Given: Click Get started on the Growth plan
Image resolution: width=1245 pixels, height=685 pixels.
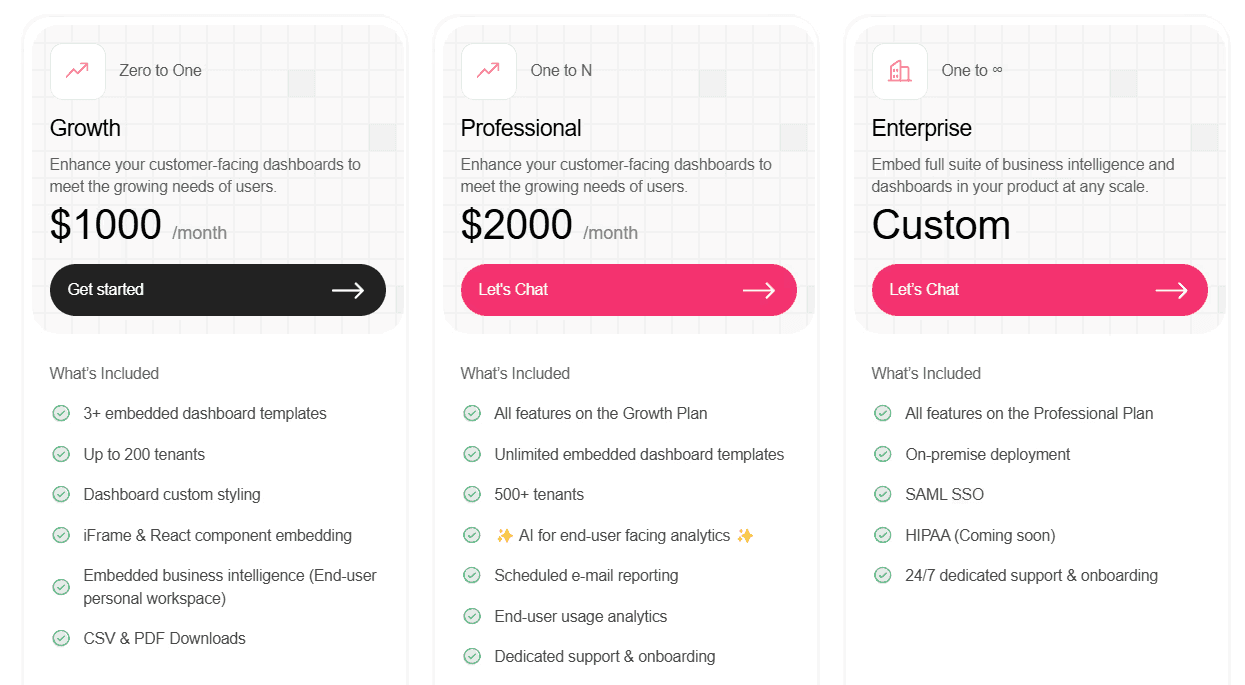Looking at the screenshot, I should [x=218, y=290].
